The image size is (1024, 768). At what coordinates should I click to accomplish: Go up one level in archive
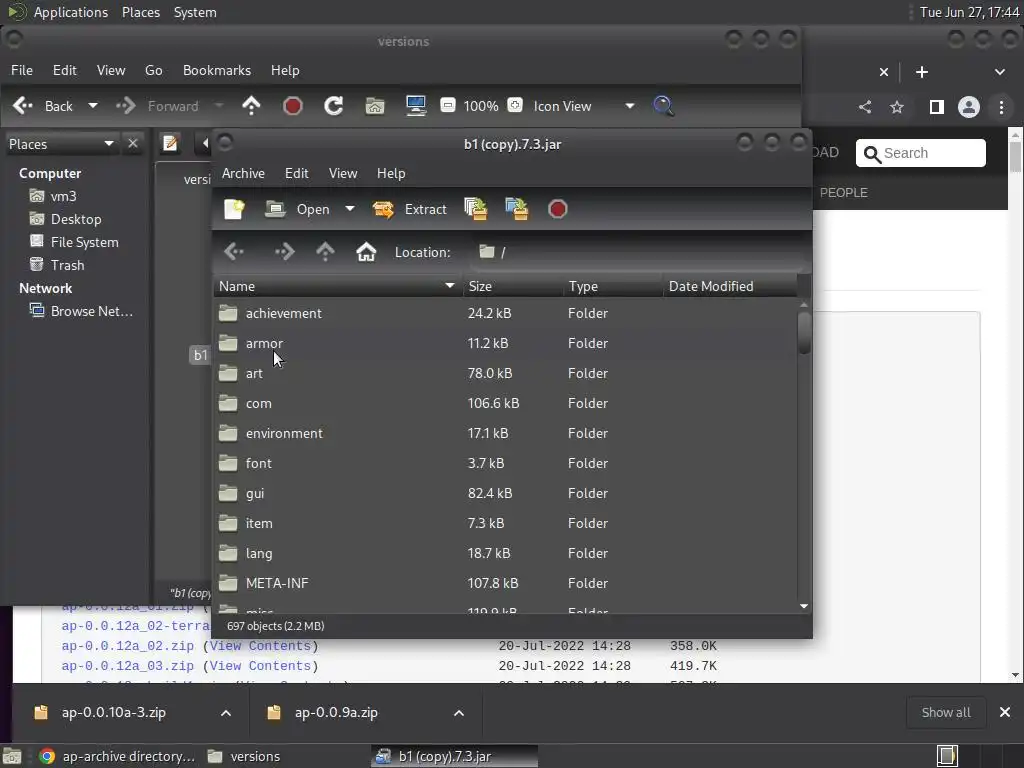point(325,252)
